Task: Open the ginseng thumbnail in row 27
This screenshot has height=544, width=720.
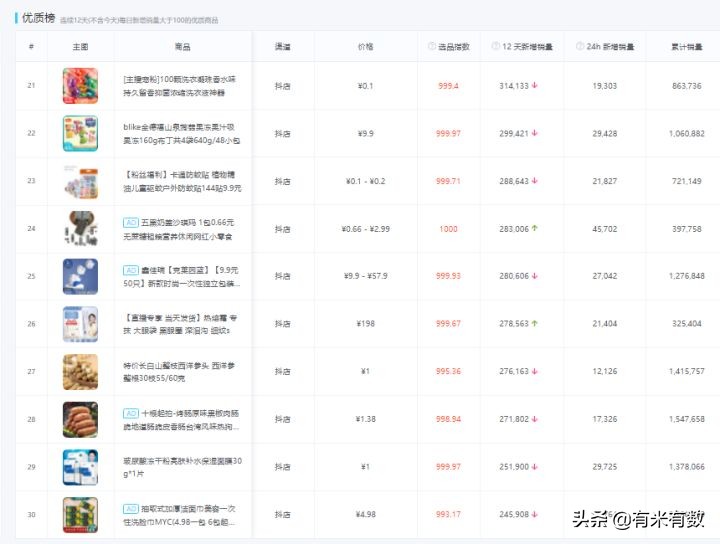Action: click(80, 372)
